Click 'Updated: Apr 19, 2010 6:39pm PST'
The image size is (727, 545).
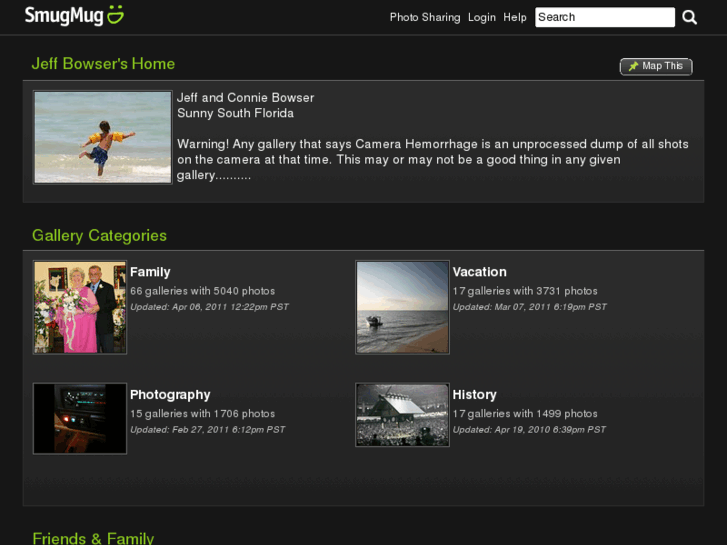click(x=529, y=430)
